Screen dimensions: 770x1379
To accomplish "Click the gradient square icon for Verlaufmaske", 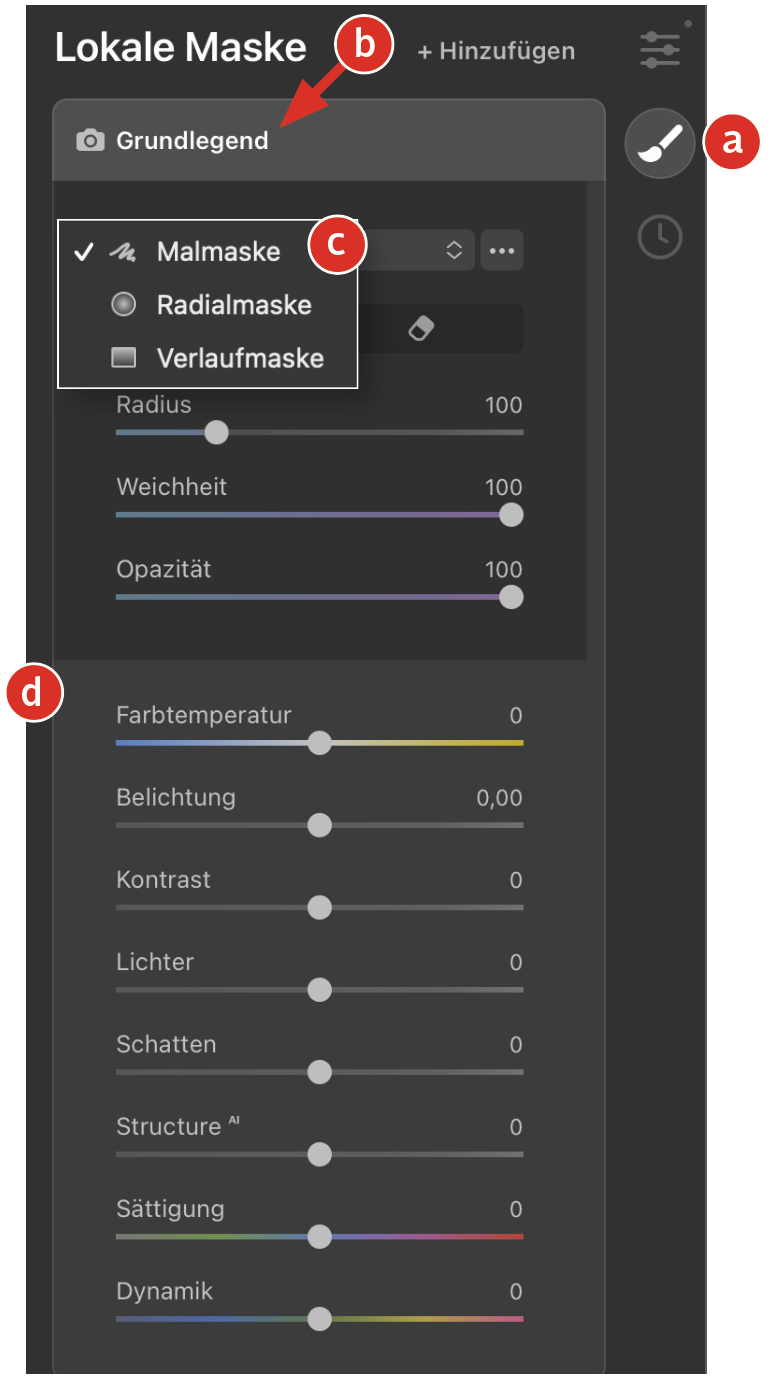I will click(123, 358).
